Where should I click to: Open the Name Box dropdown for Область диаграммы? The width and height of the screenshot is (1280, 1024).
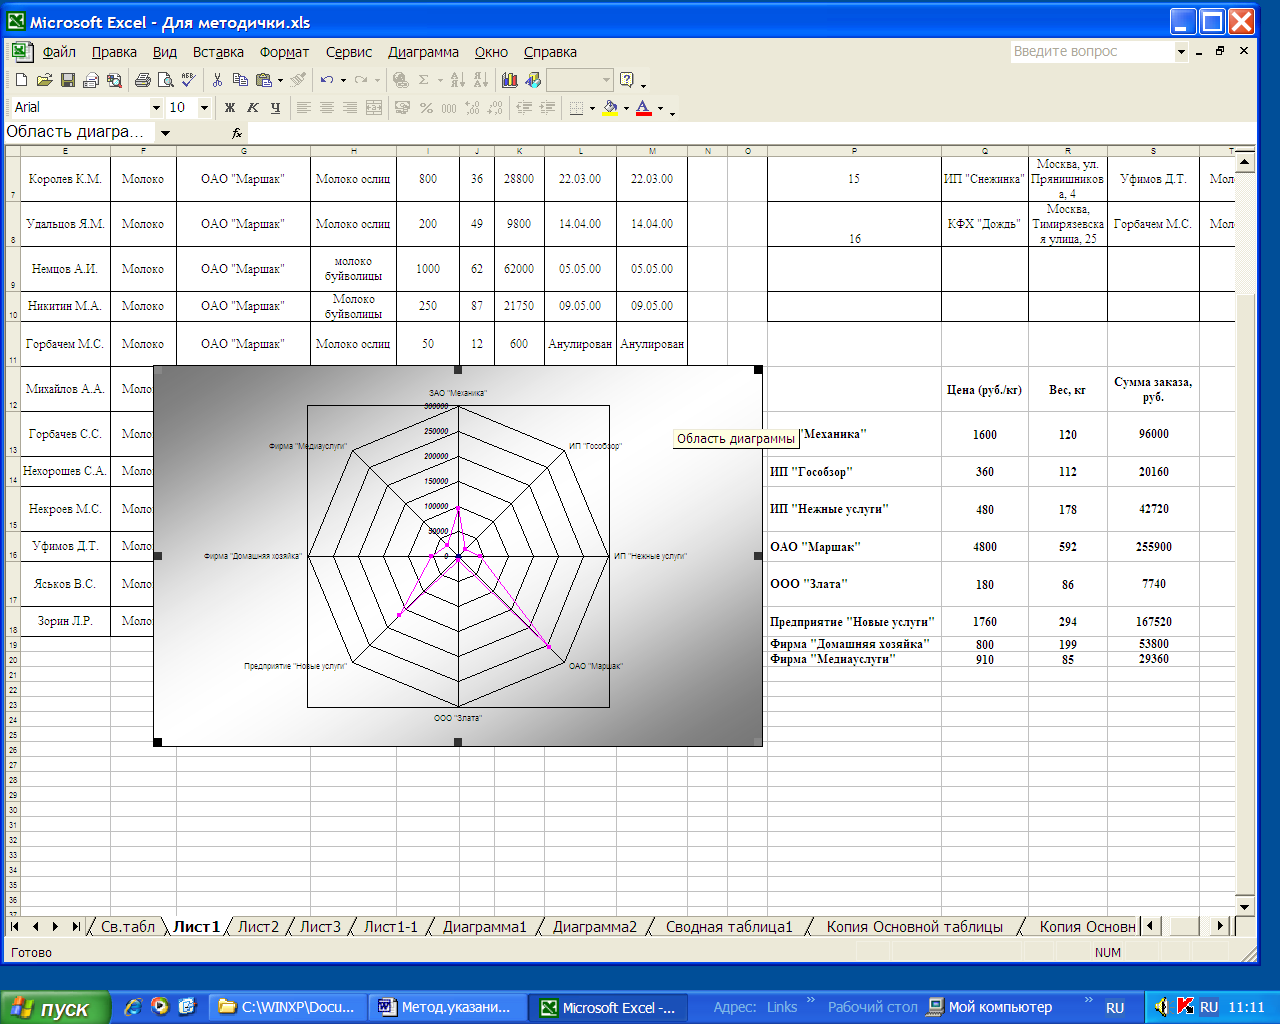coord(165,132)
